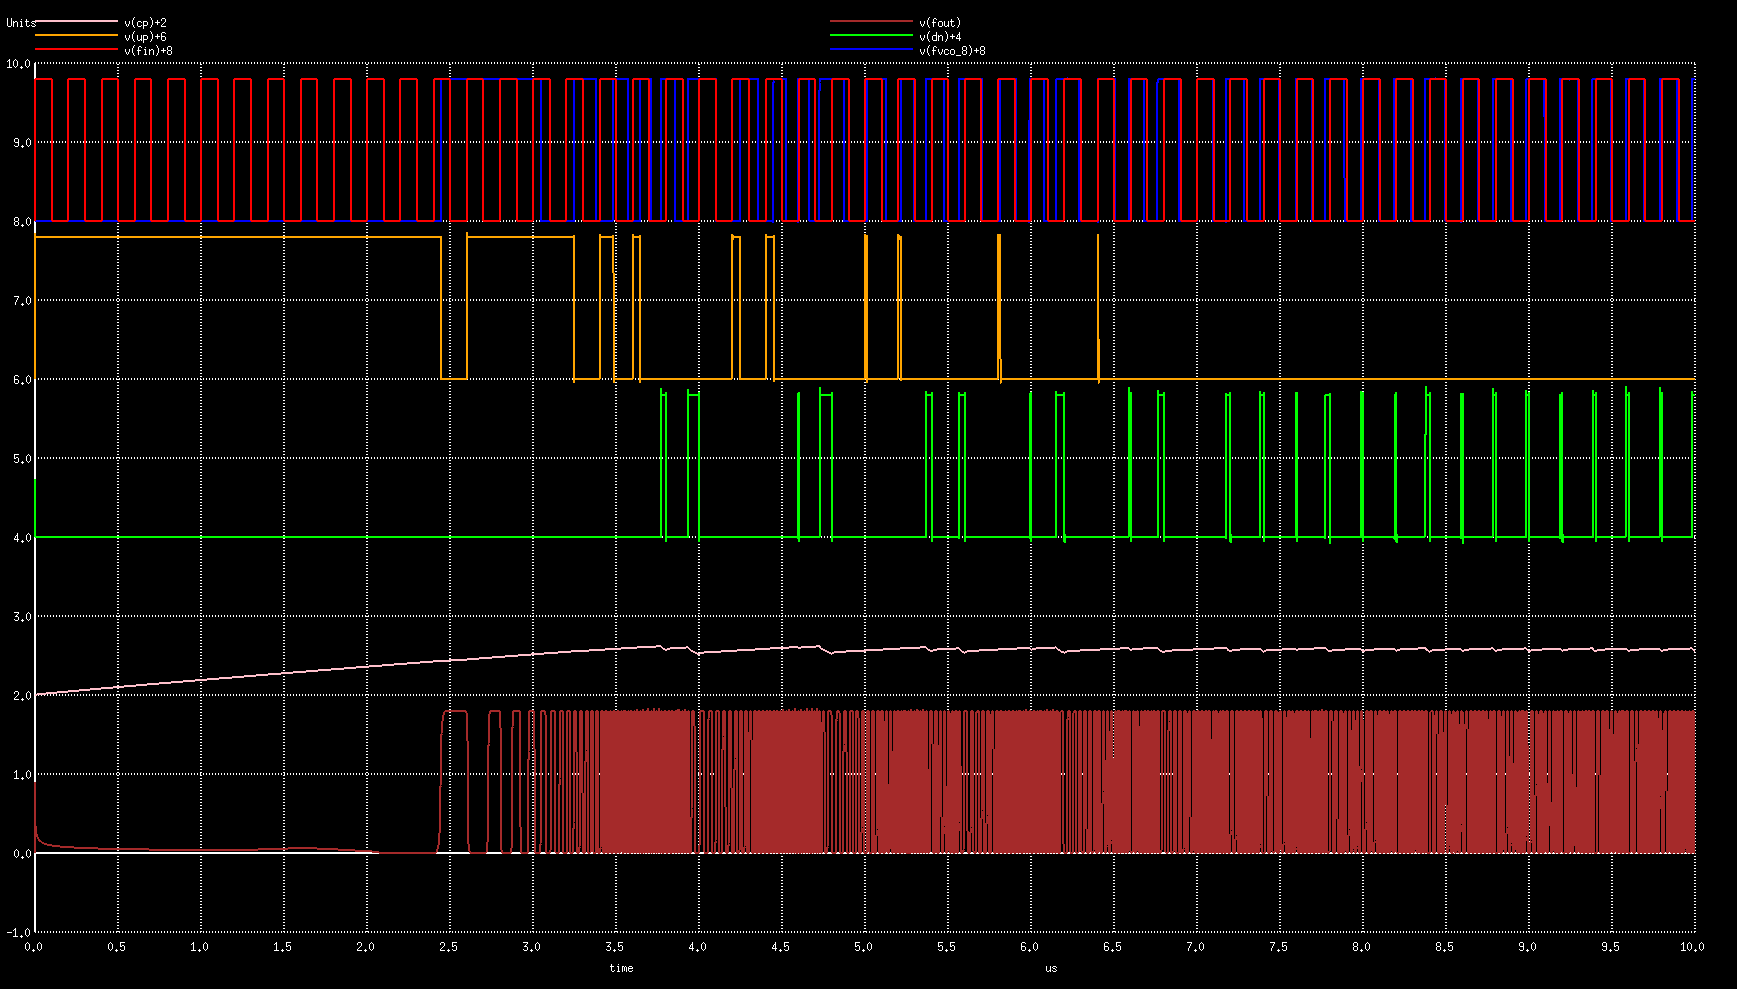Click the red legend line for v(fin)+8
Image resolution: width=1737 pixels, height=989 pixels.
tap(77, 50)
